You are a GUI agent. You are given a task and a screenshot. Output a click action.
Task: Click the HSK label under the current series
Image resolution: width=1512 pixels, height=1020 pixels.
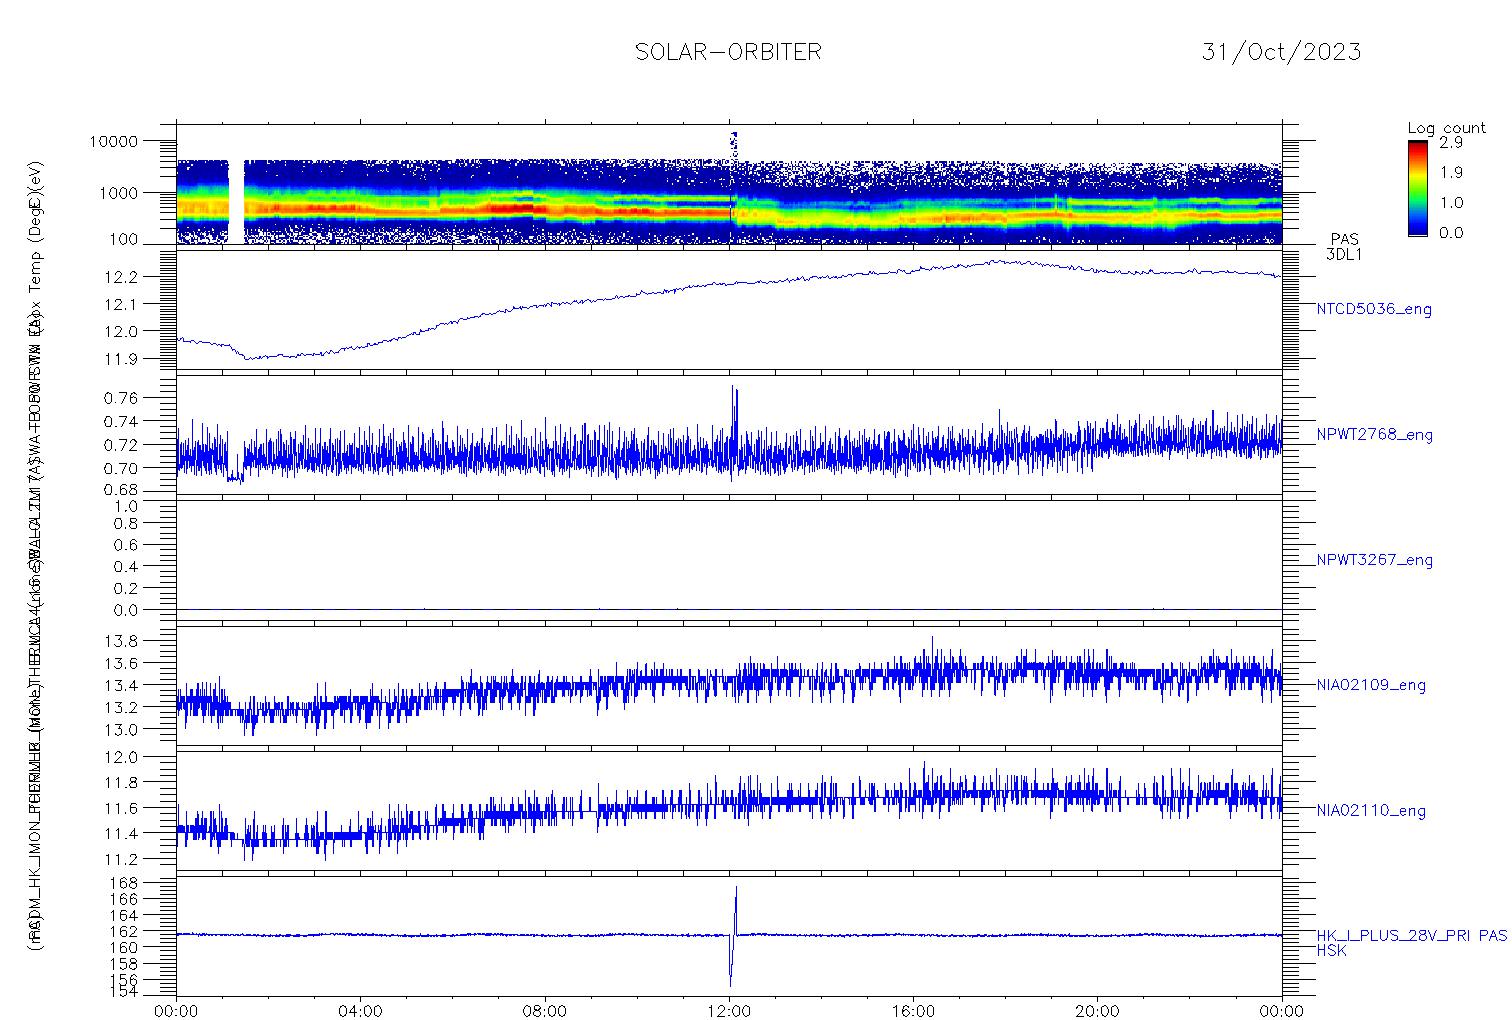pos(1331,951)
